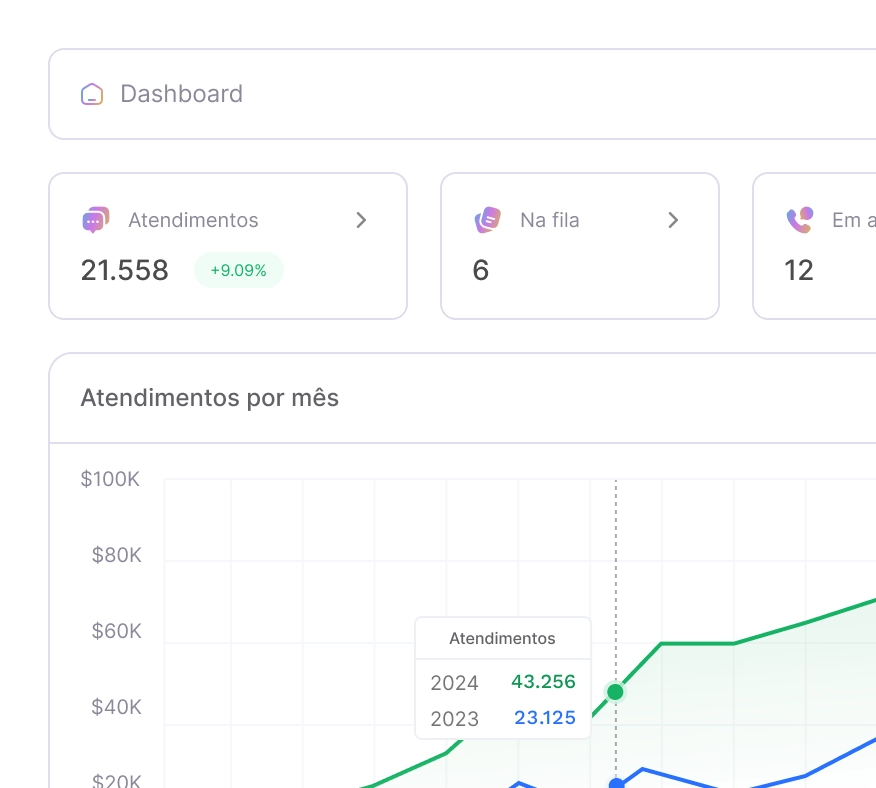
Task: Click the blue 2023 data point
Action: pyautogui.click(x=616, y=783)
